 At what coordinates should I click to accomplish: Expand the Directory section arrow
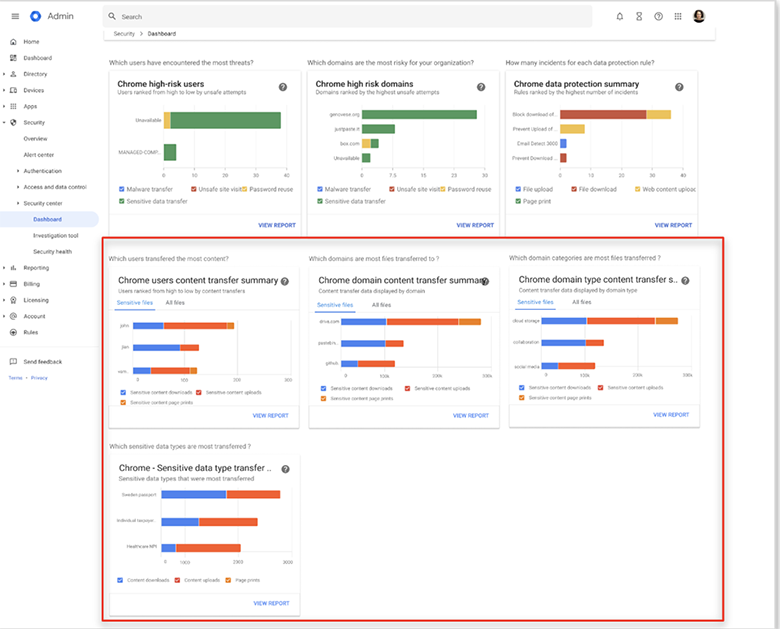[x=4, y=74]
